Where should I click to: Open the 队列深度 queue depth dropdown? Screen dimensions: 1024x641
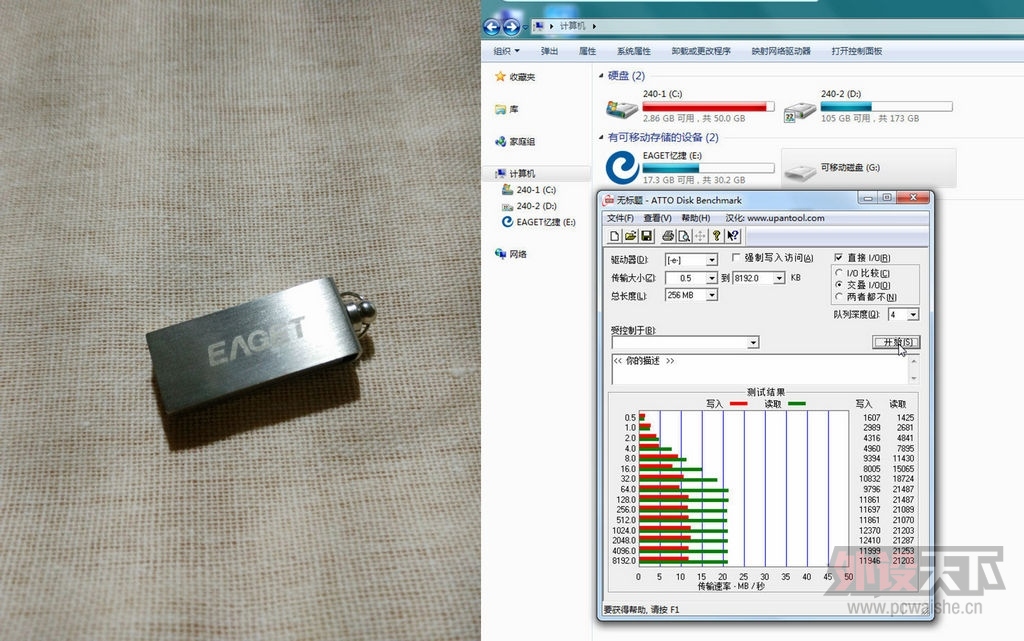click(913, 315)
